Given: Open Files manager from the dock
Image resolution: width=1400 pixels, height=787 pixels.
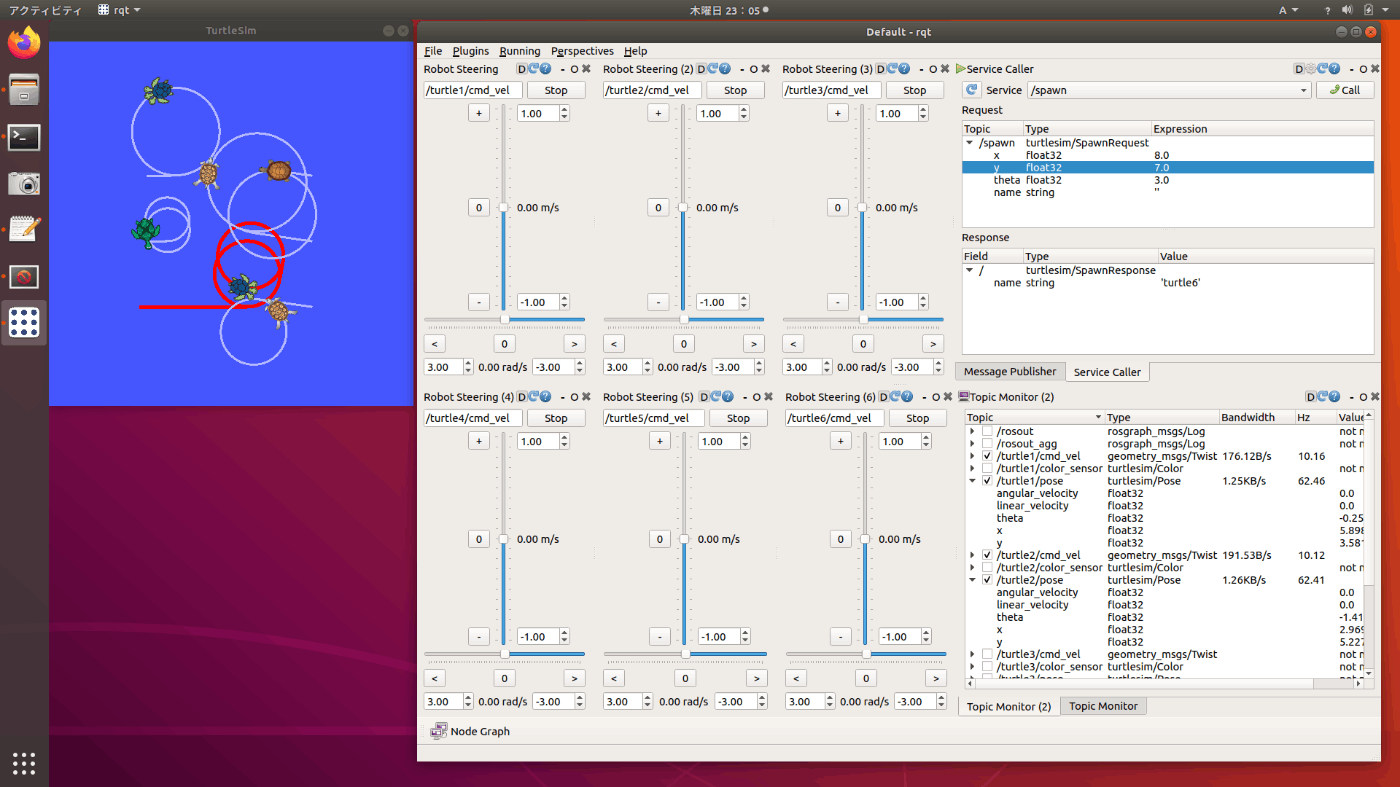Looking at the screenshot, I should pos(24,90).
